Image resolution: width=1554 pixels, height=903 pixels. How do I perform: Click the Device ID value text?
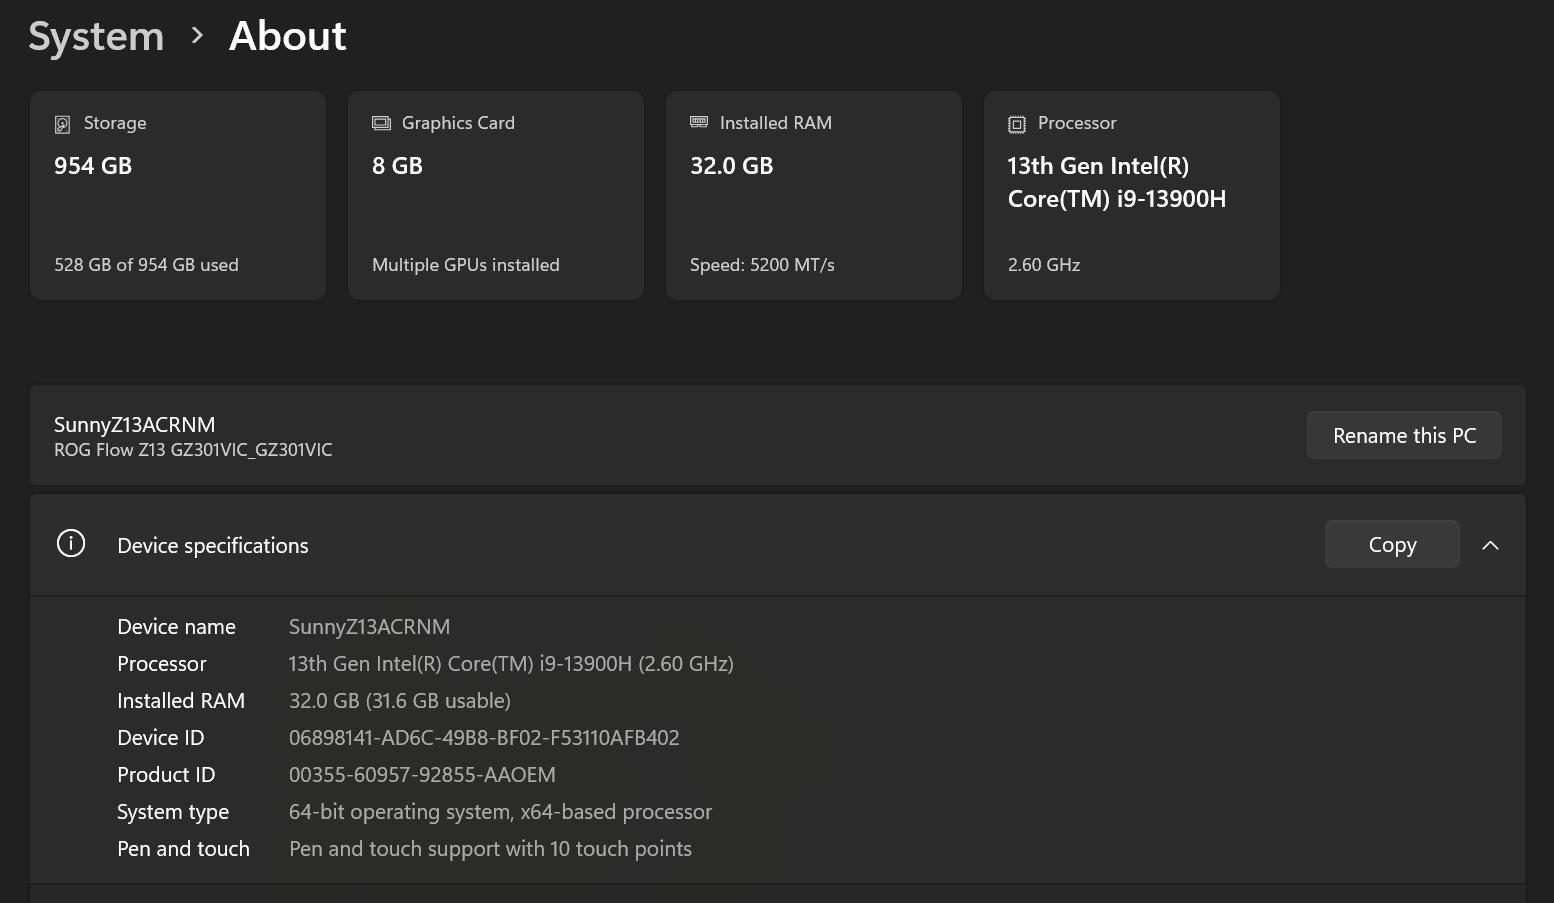coord(484,738)
